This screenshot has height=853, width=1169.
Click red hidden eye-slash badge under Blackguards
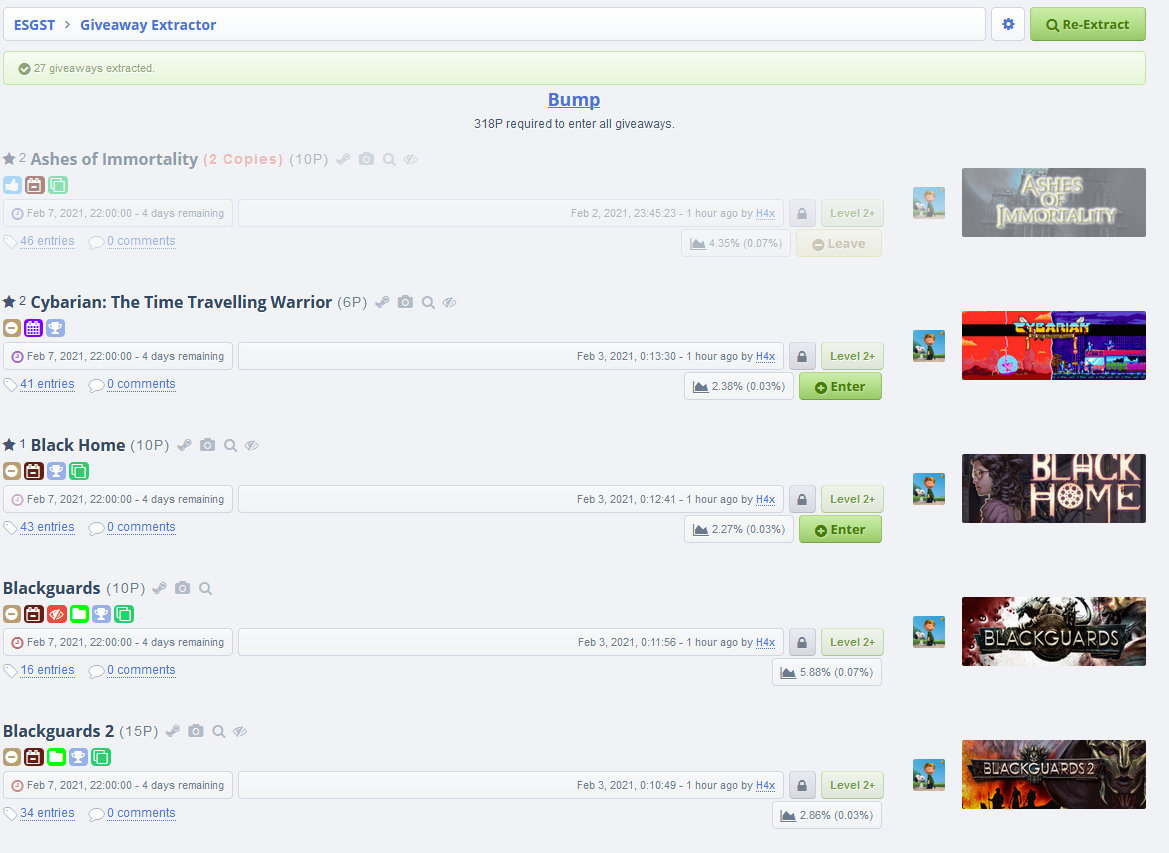[x=57, y=614]
